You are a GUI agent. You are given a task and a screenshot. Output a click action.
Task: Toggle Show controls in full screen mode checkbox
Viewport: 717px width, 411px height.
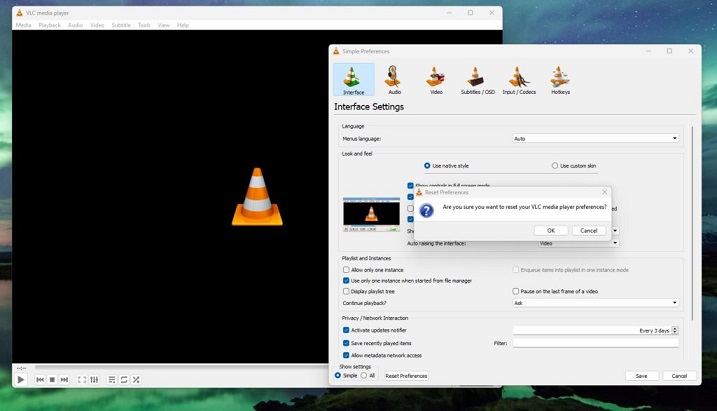tap(410, 186)
